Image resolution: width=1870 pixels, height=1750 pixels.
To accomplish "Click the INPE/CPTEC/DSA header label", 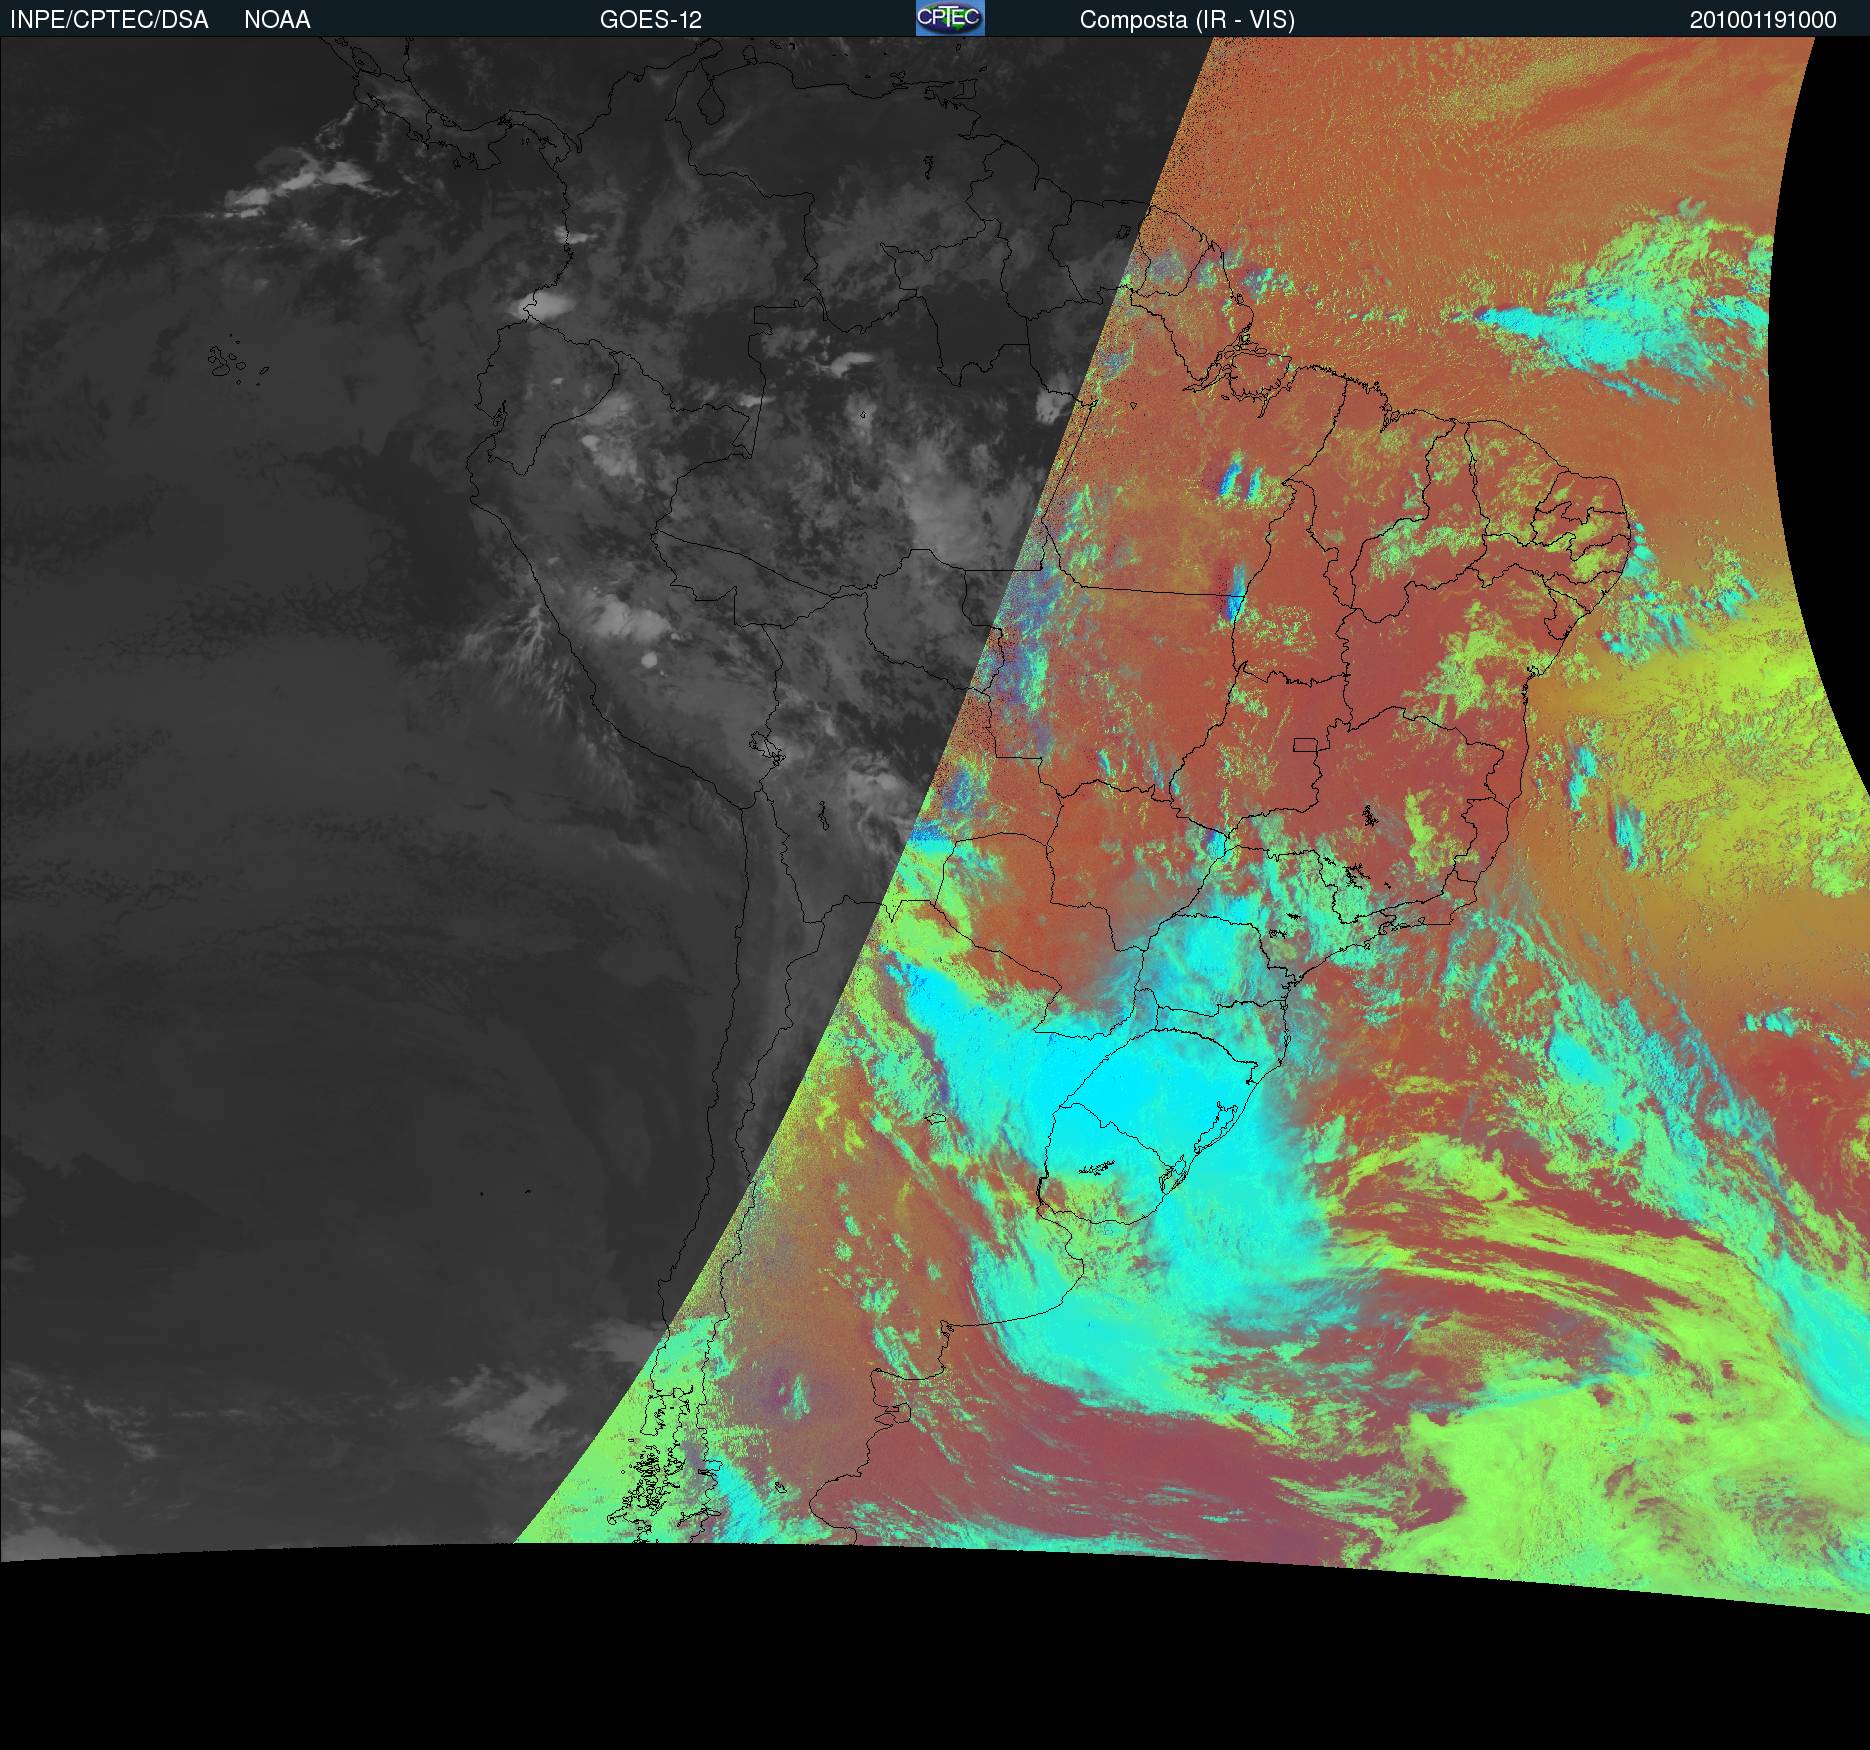I will [109, 20].
